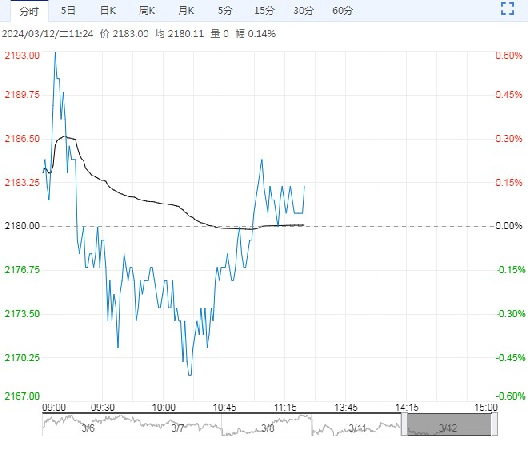Click the fullscreen expand icon
The width and height of the screenshot is (528, 451).
[507, 9]
